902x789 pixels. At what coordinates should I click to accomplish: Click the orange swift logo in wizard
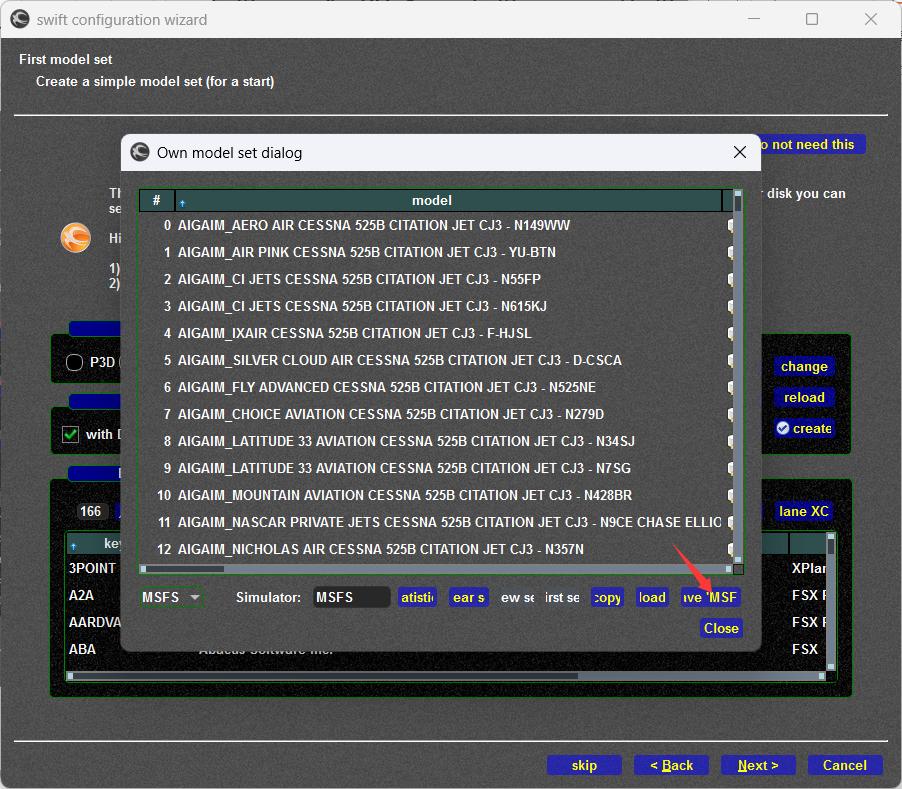pyautogui.click(x=75, y=238)
